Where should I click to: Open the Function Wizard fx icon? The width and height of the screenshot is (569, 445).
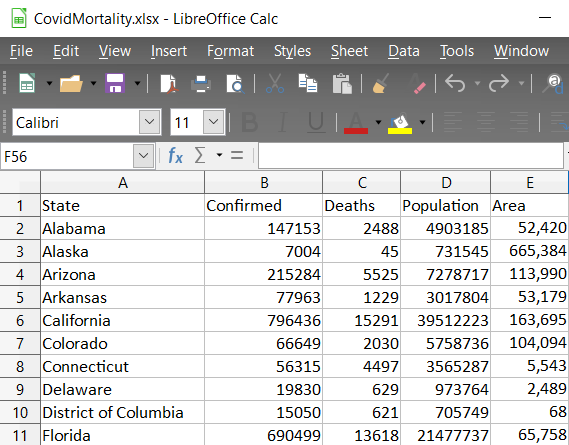click(175, 156)
